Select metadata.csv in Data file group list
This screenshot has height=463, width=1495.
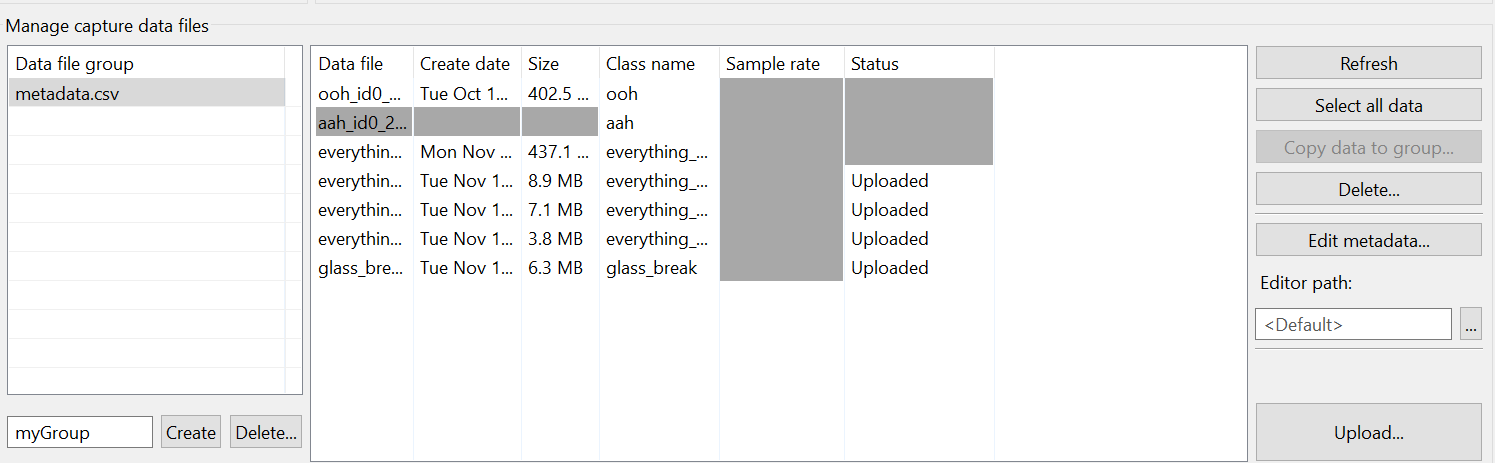[66, 93]
